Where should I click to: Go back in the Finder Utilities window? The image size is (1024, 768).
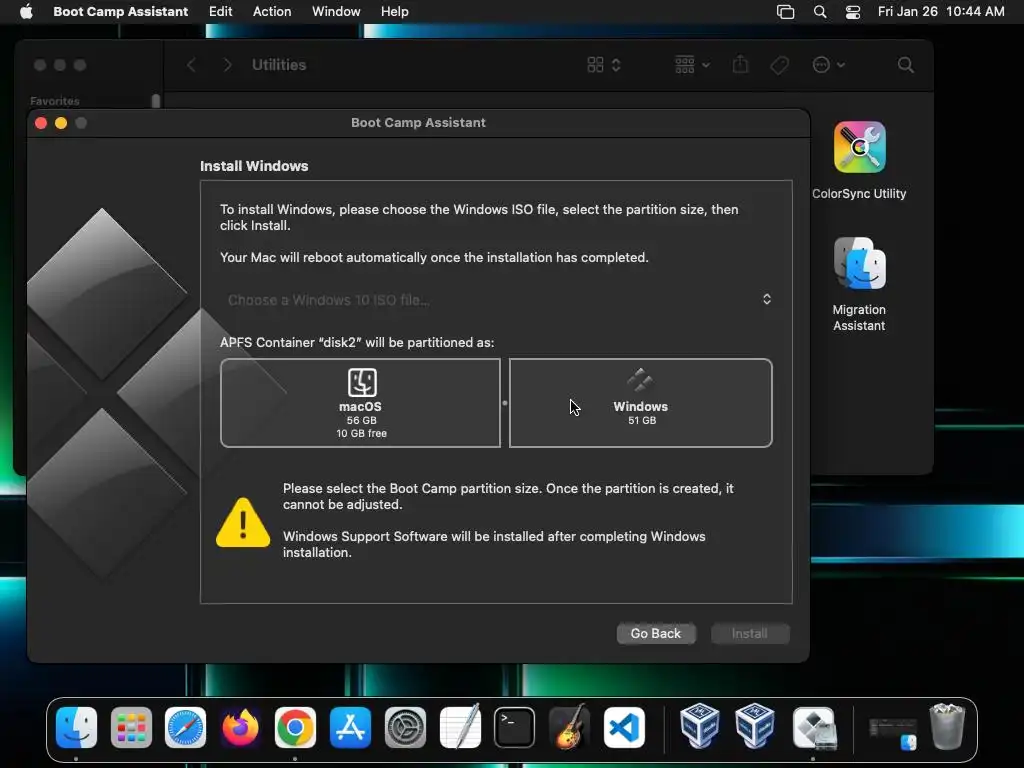coord(191,65)
